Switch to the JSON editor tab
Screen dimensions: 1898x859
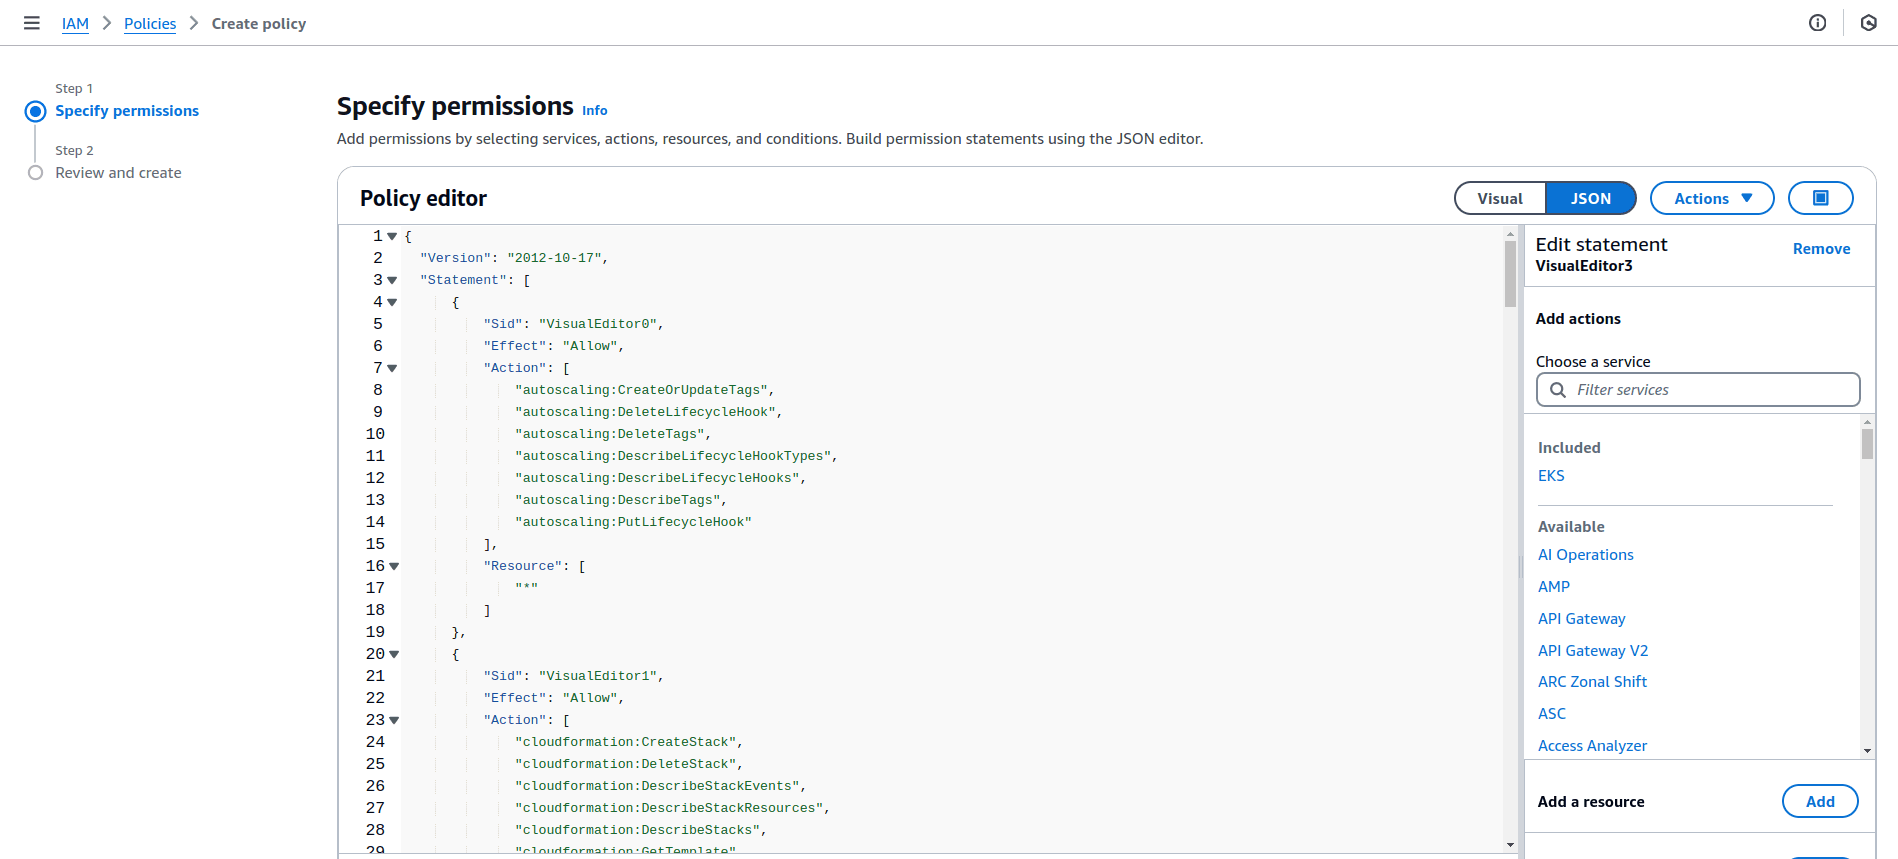1590,198
